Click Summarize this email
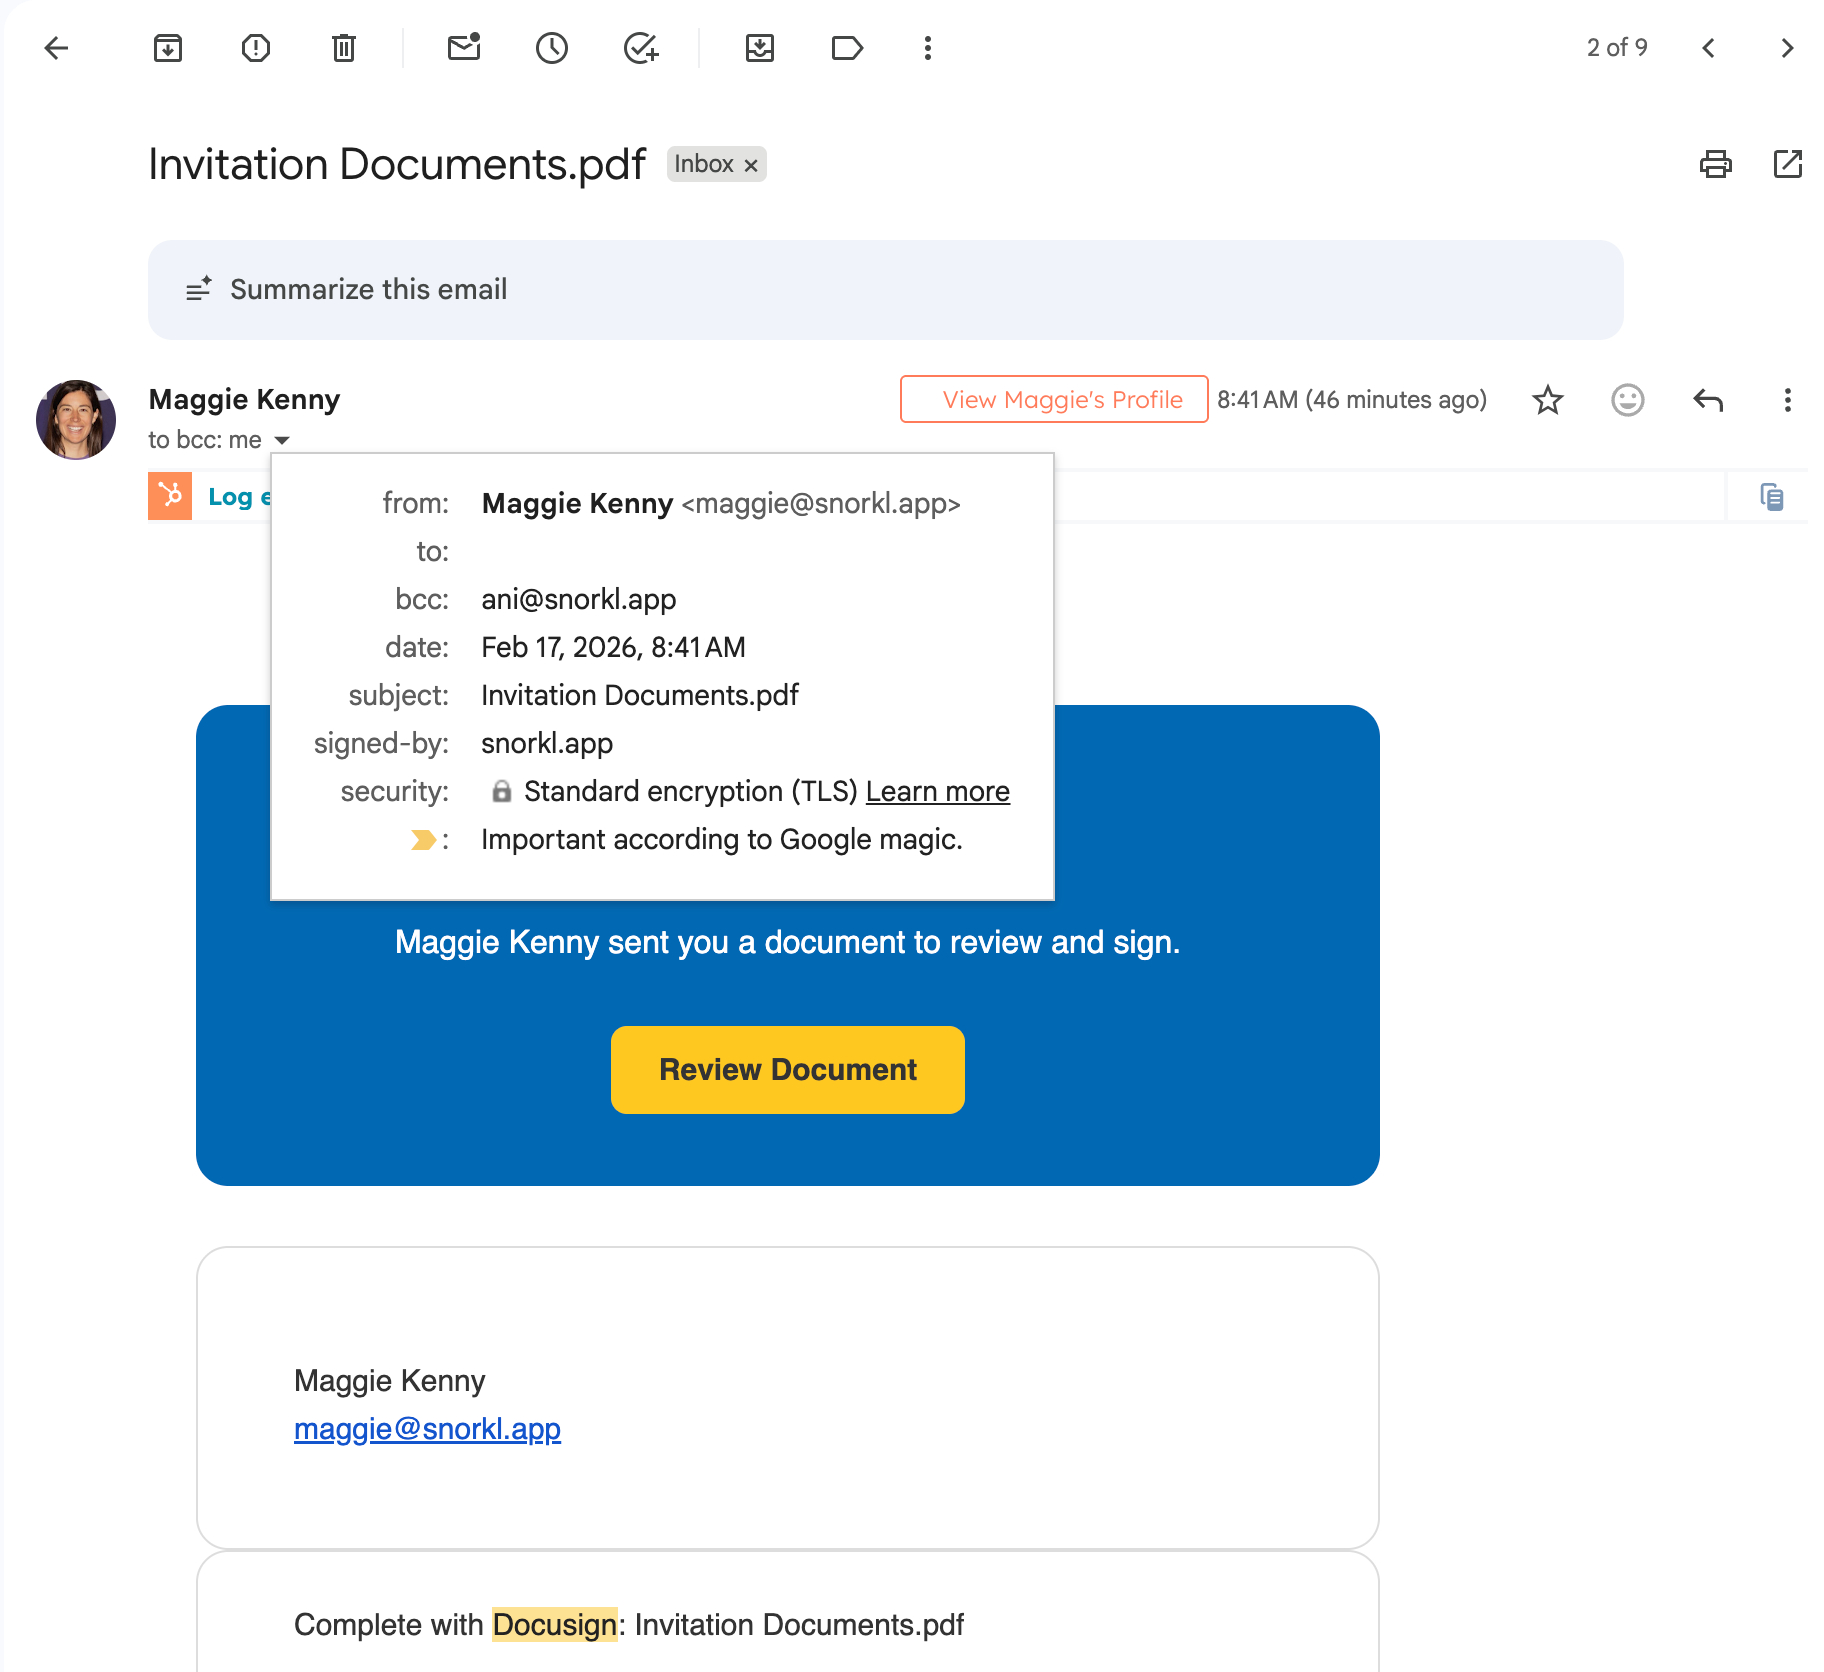 368,290
